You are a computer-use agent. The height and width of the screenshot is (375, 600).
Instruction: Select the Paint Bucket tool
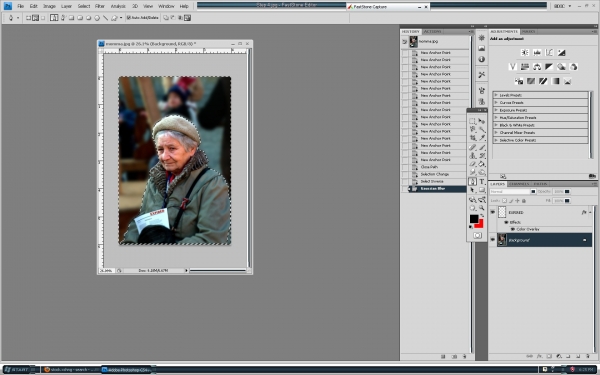coord(482,164)
